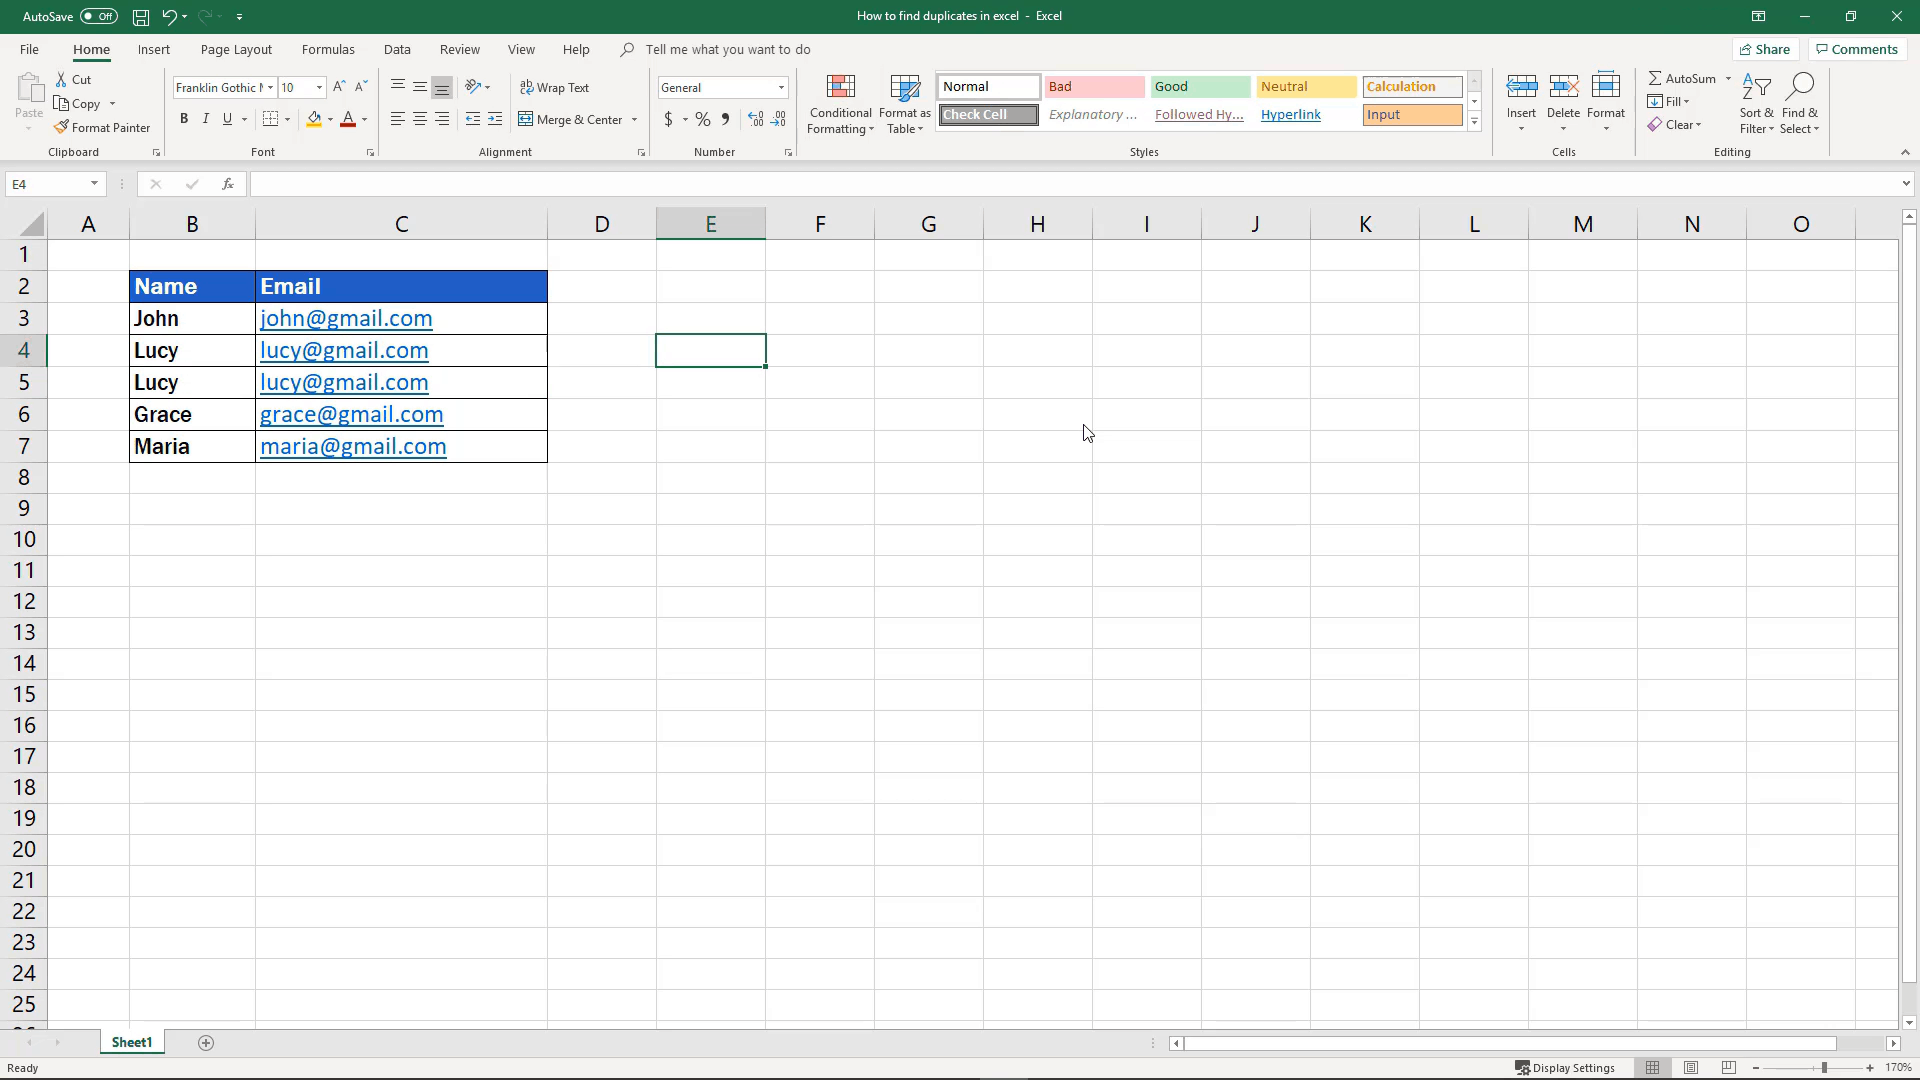Open the link lucy@gmail.com
This screenshot has width=1920, height=1080.
(343, 350)
